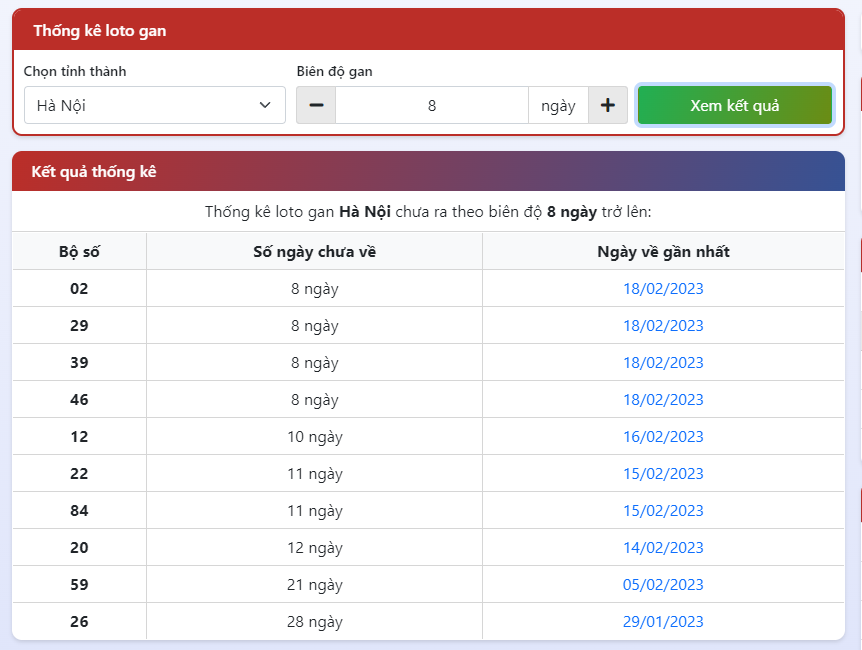
Task: Click the Xem kết quả button
Action: [734, 105]
